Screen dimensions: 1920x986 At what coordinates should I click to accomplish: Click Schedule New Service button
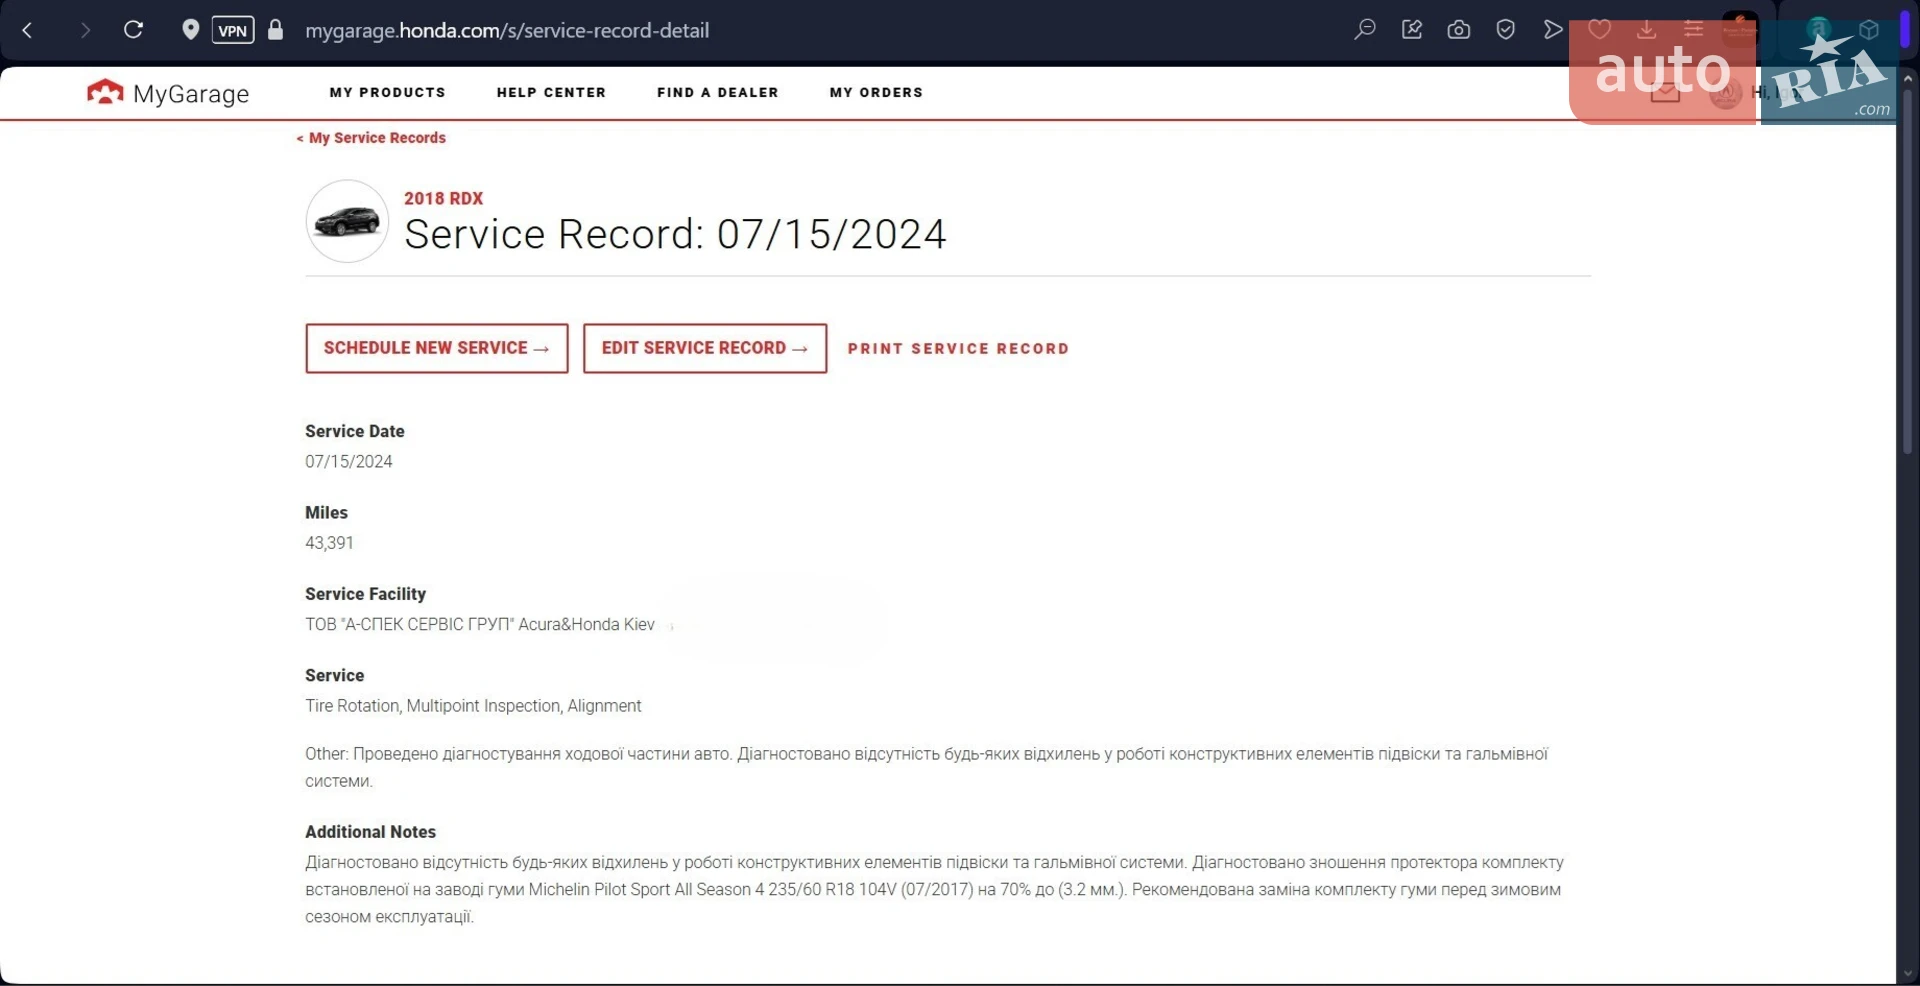point(437,348)
